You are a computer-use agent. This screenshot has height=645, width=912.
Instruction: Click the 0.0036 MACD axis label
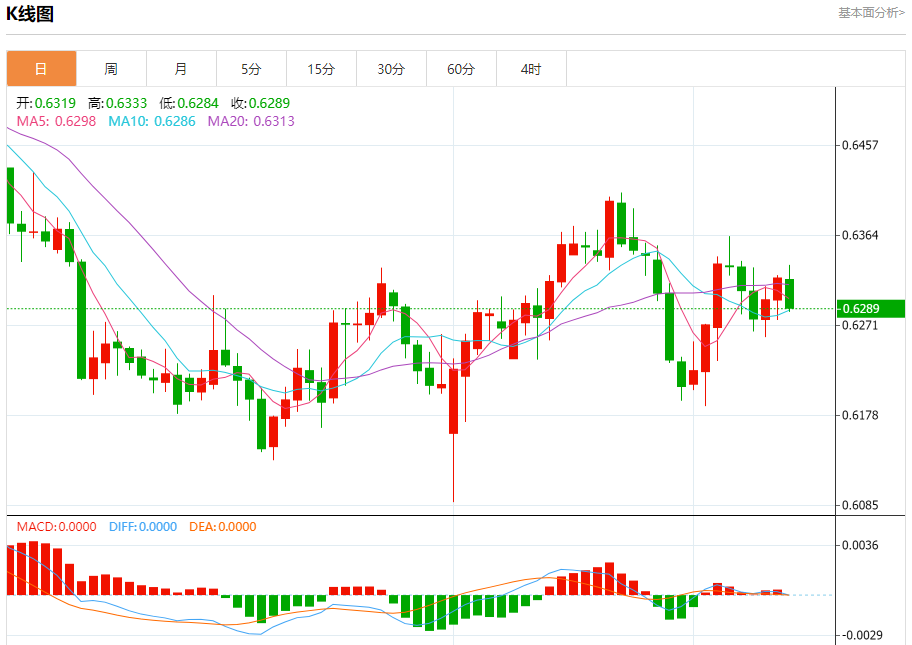click(860, 545)
